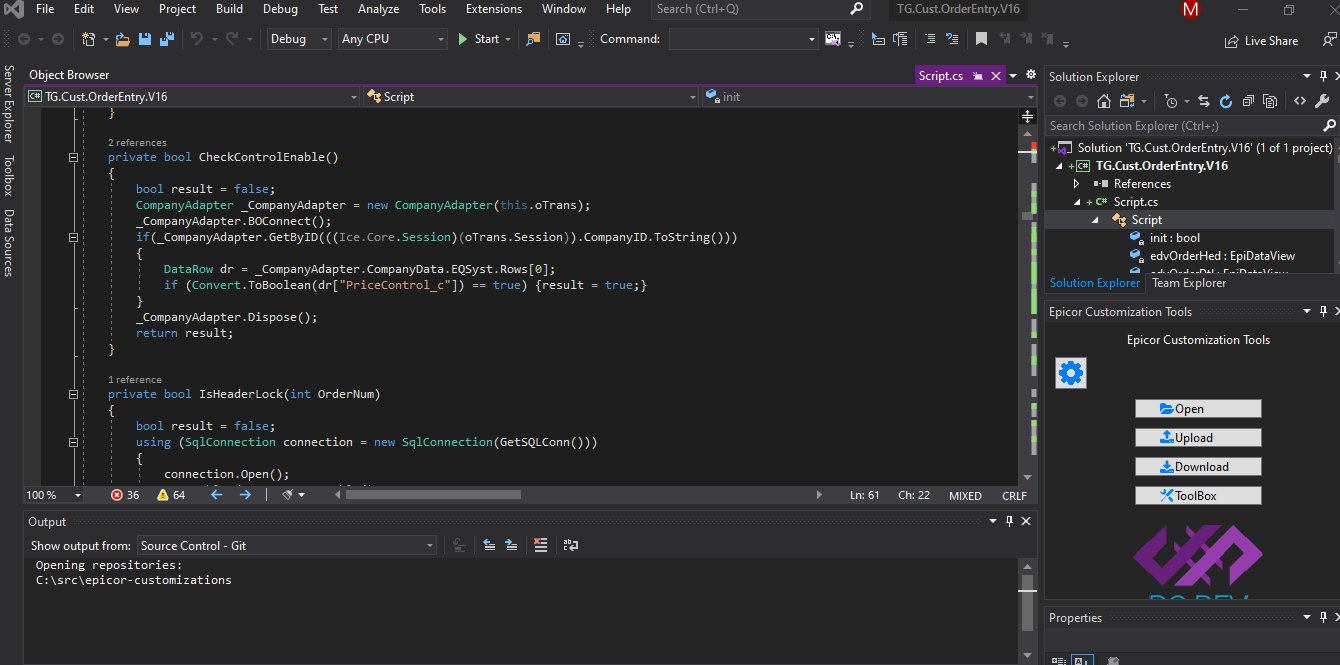The width and height of the screenshot is (1340, 665).
Task: Click Go to Previous Message in Output
Action: 489,545
